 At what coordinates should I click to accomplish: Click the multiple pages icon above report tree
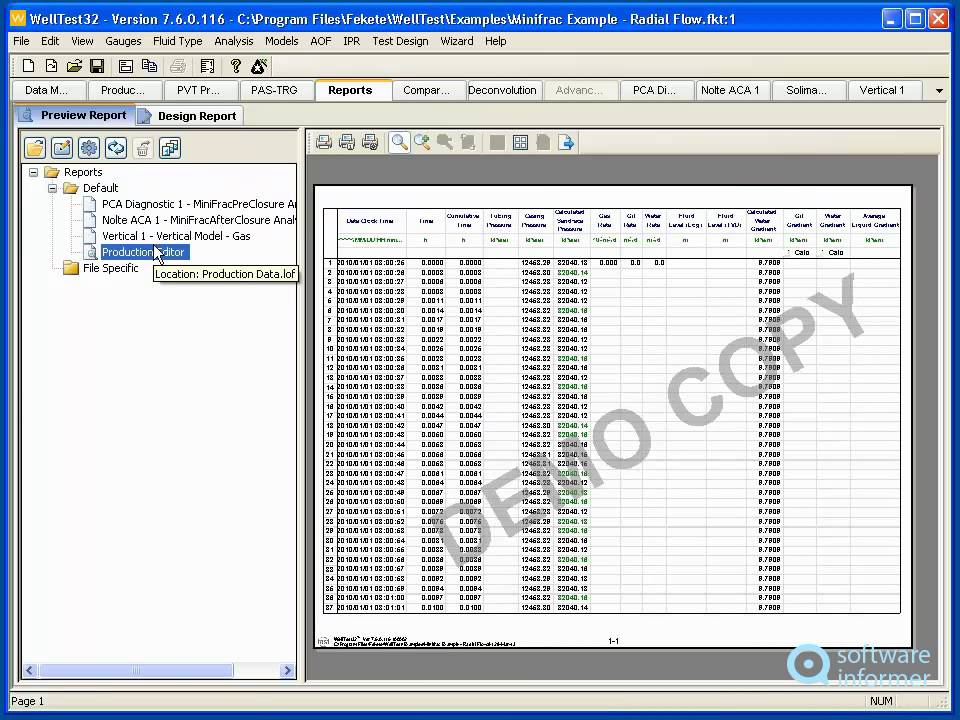pyautogui.click(x=170, y=148)
